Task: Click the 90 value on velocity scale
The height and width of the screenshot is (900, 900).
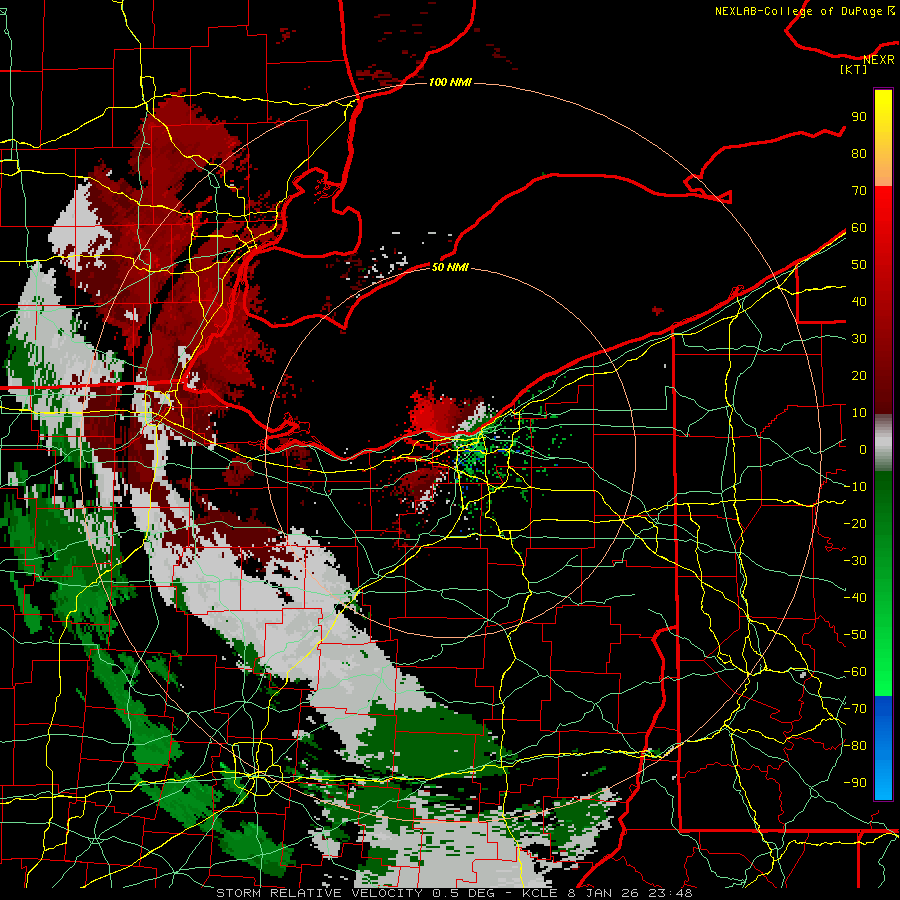Action: coord(859,117)
